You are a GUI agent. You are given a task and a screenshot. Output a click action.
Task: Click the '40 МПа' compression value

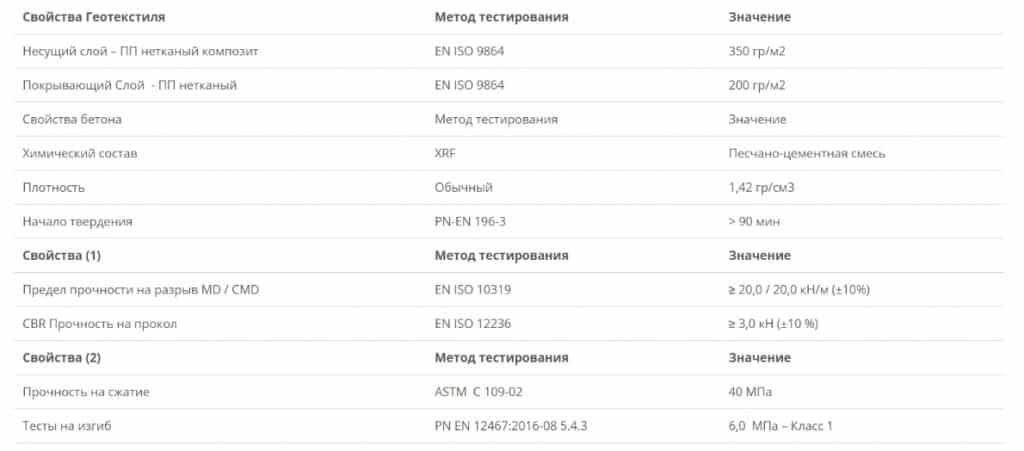pyautogui.click(x=750, y=392)
